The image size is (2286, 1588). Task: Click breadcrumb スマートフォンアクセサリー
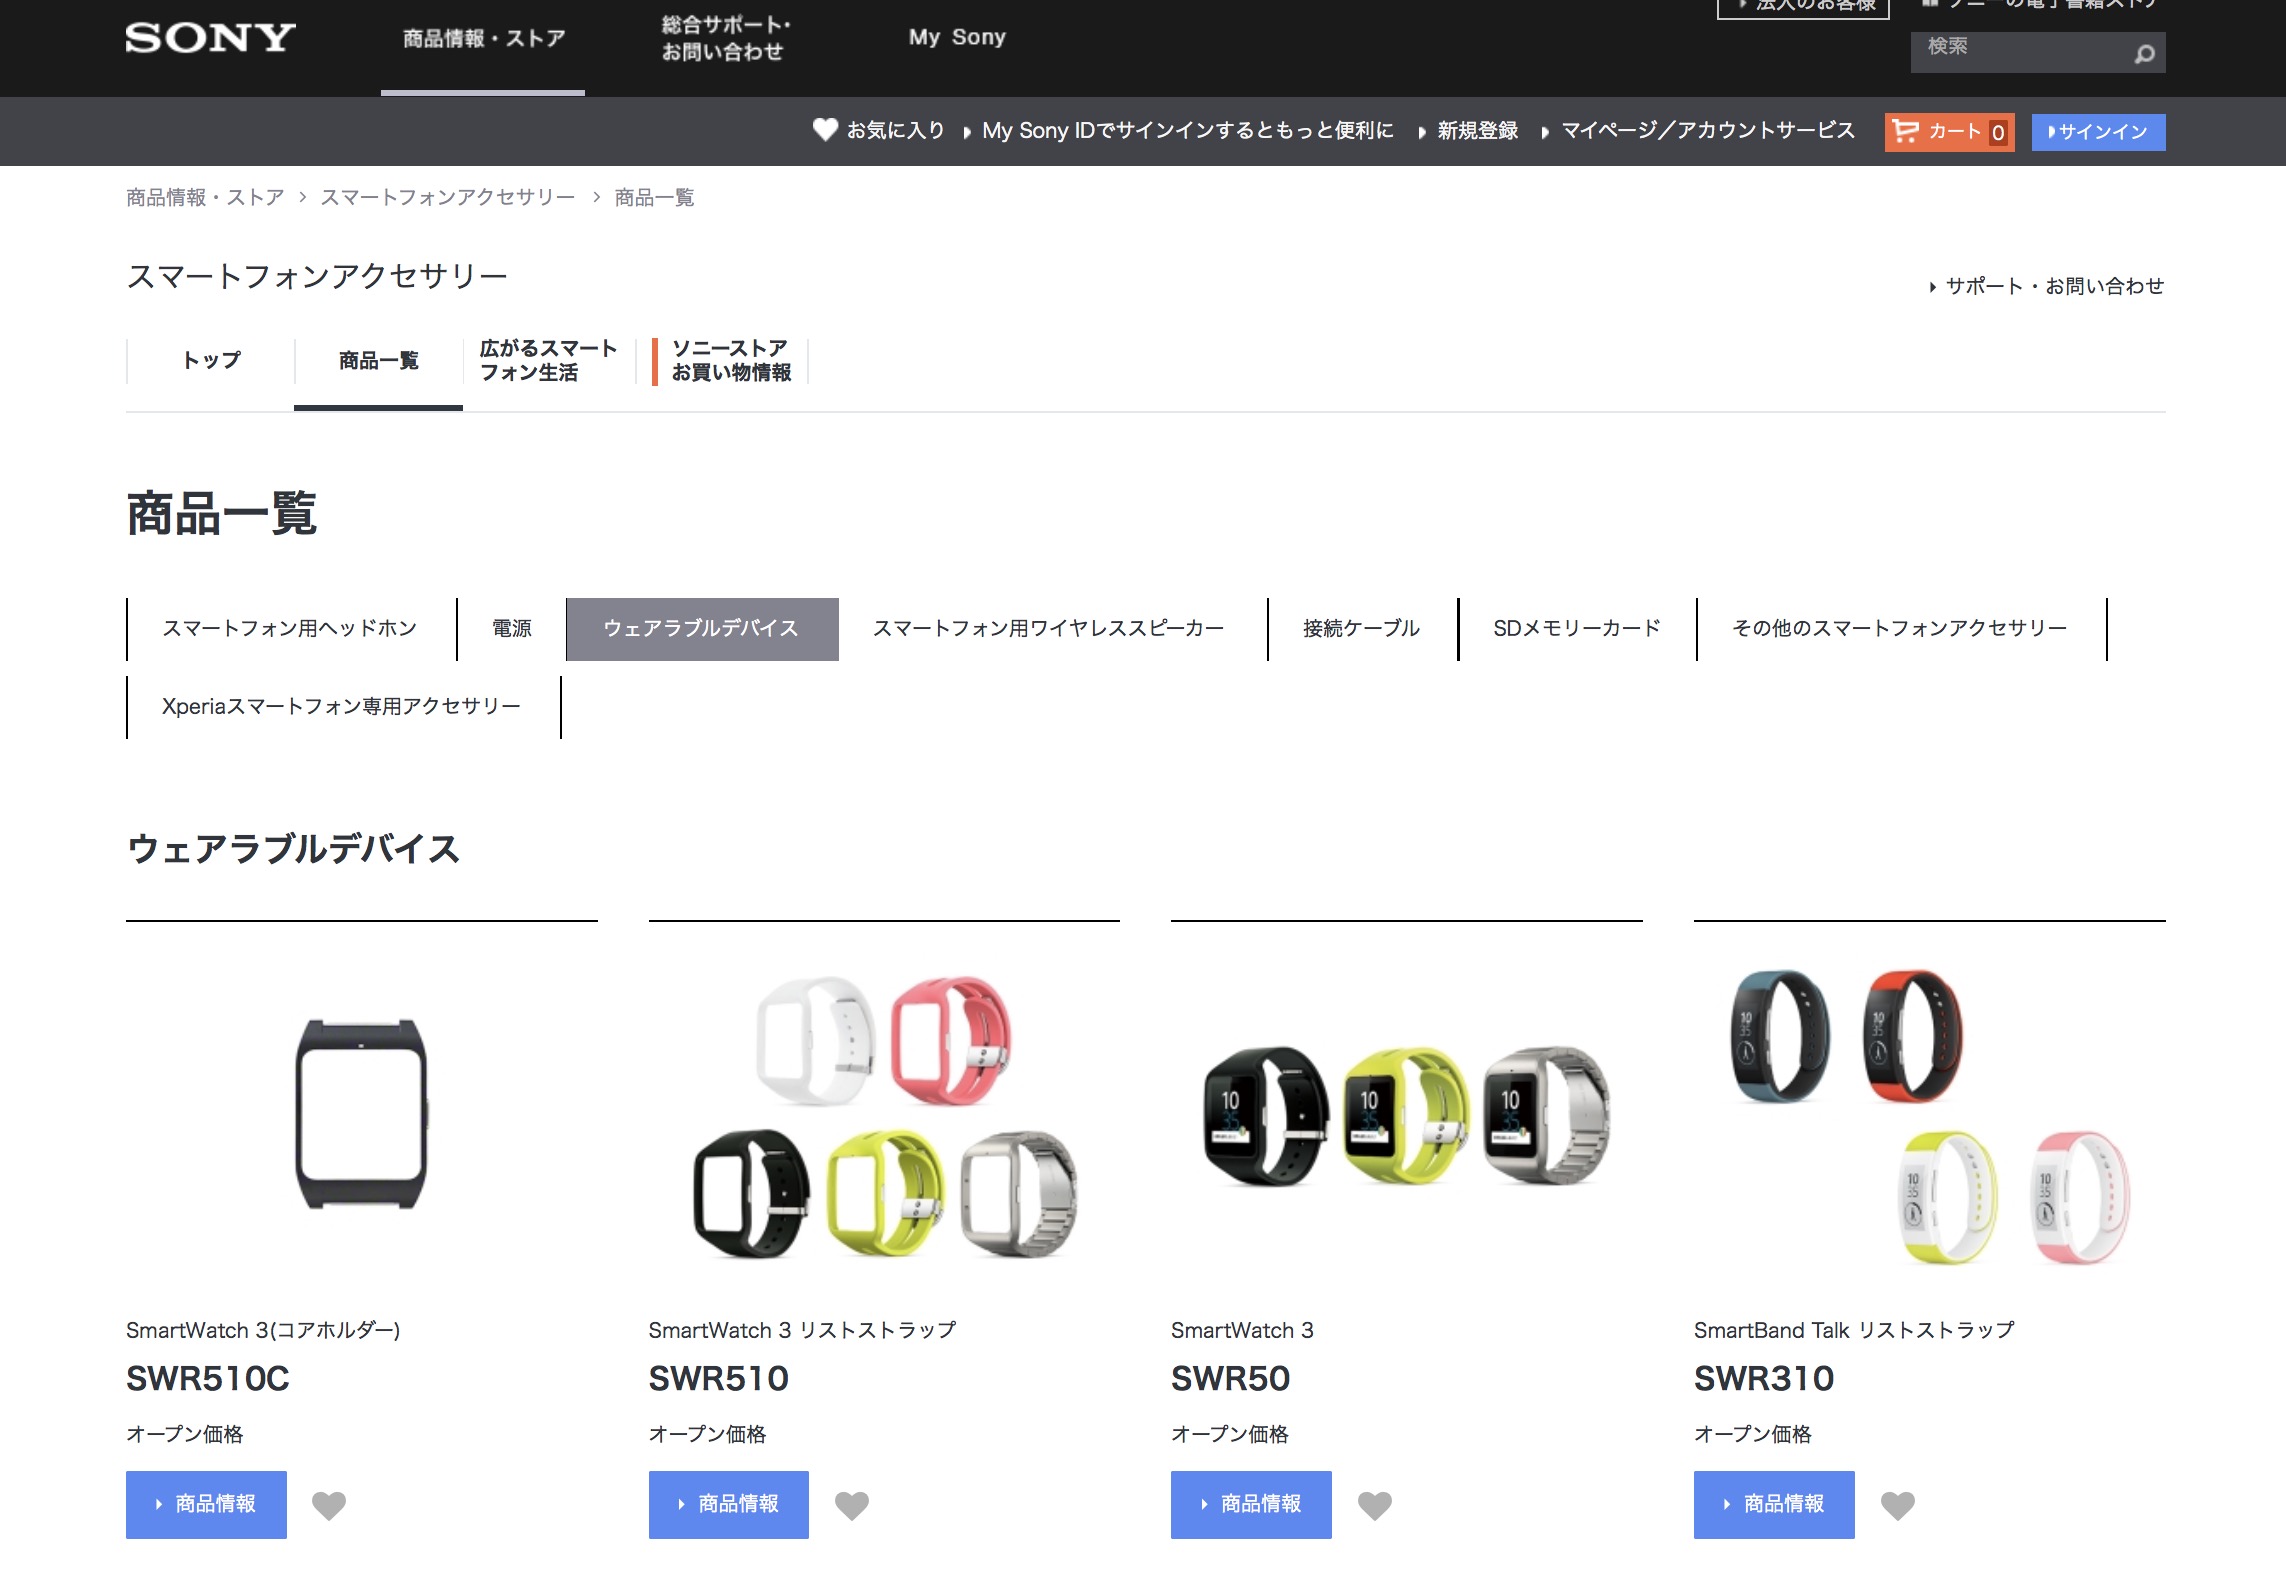tap(447, 197)
